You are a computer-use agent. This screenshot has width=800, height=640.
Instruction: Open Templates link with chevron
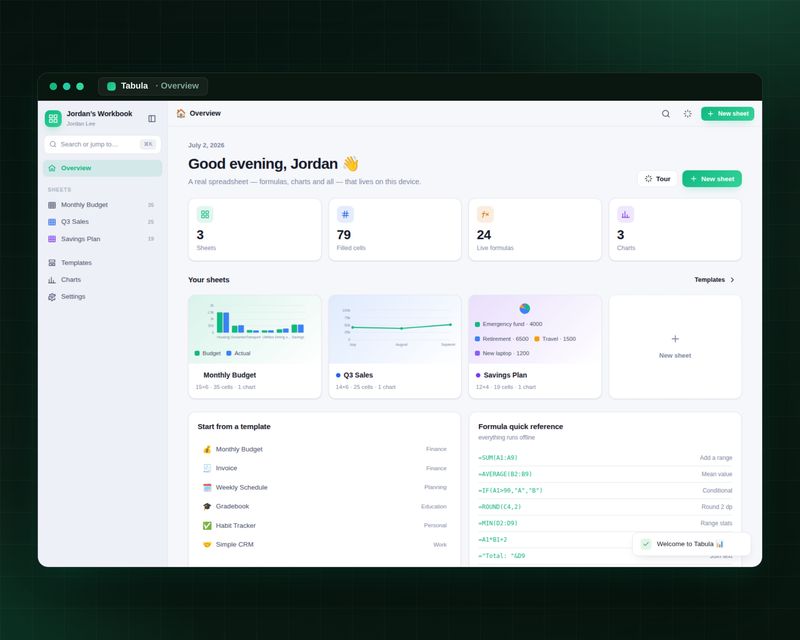click(x=714, y=280)
